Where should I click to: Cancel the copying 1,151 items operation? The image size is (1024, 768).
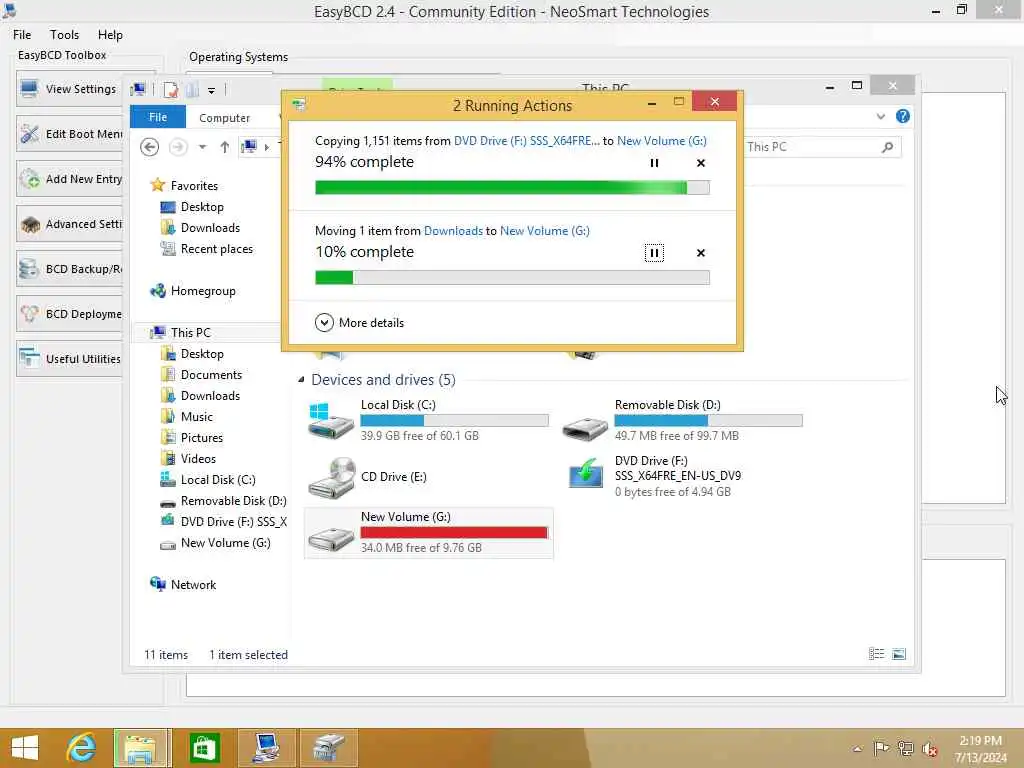click(701, 163)
